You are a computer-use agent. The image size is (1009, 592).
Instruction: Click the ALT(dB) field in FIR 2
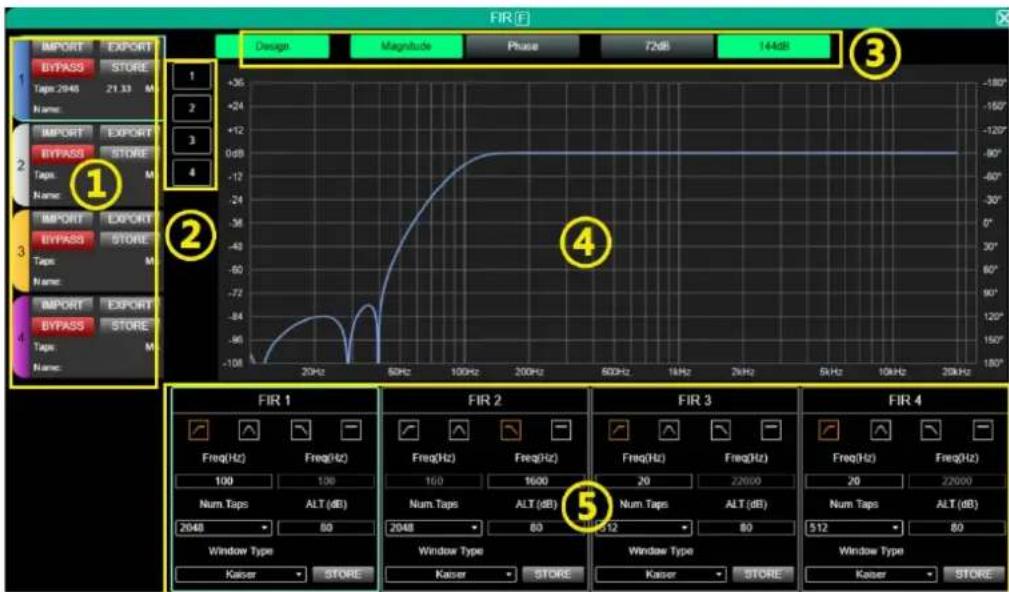(536, 528)
